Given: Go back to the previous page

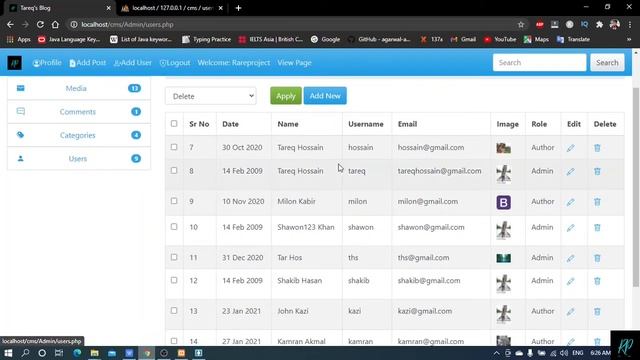Looking at the screenshot, I should coord(10,24).
